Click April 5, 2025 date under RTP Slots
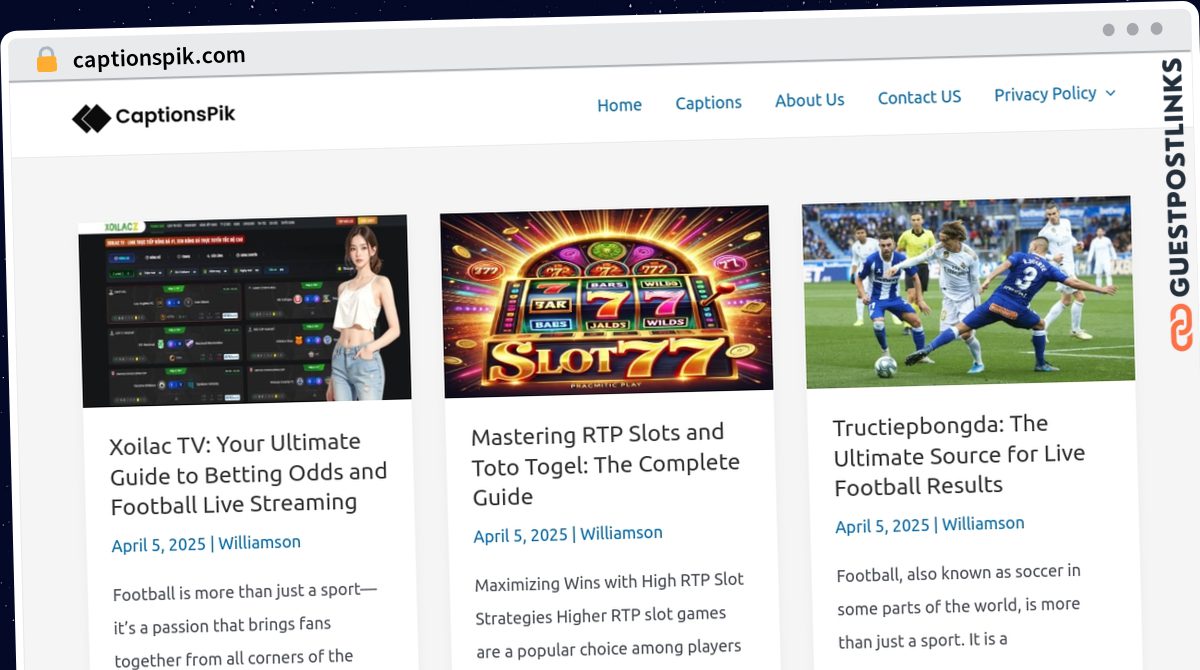The width and height of the screenshot is (1200, 670). click(521, 535)
